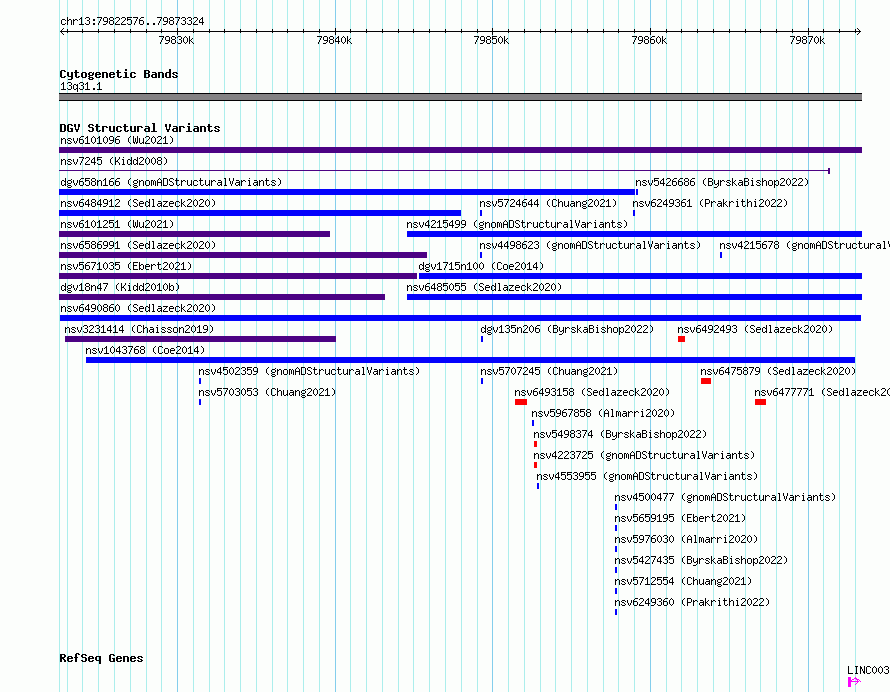The width and height of the screenshot is (890, 692).
Task: Click the red nsv6475879 variant block
Action: tap(706, 381)
